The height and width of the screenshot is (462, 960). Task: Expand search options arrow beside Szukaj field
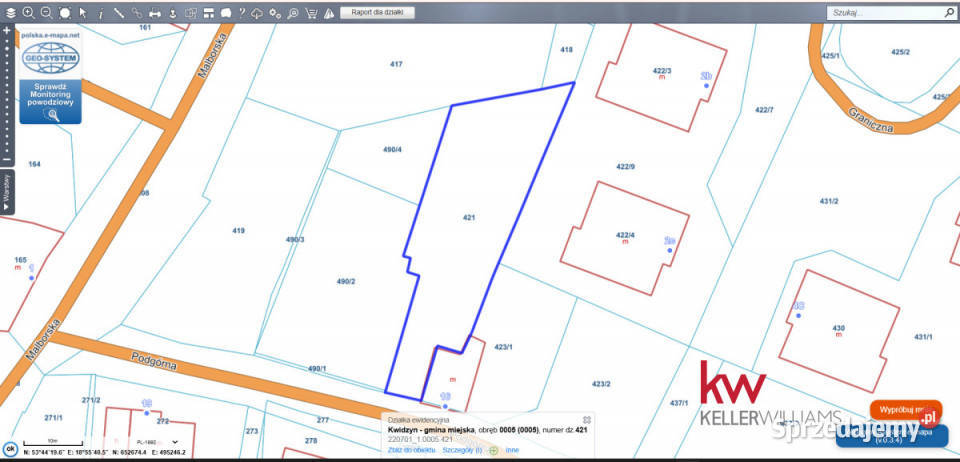click(x=950, y=13)
